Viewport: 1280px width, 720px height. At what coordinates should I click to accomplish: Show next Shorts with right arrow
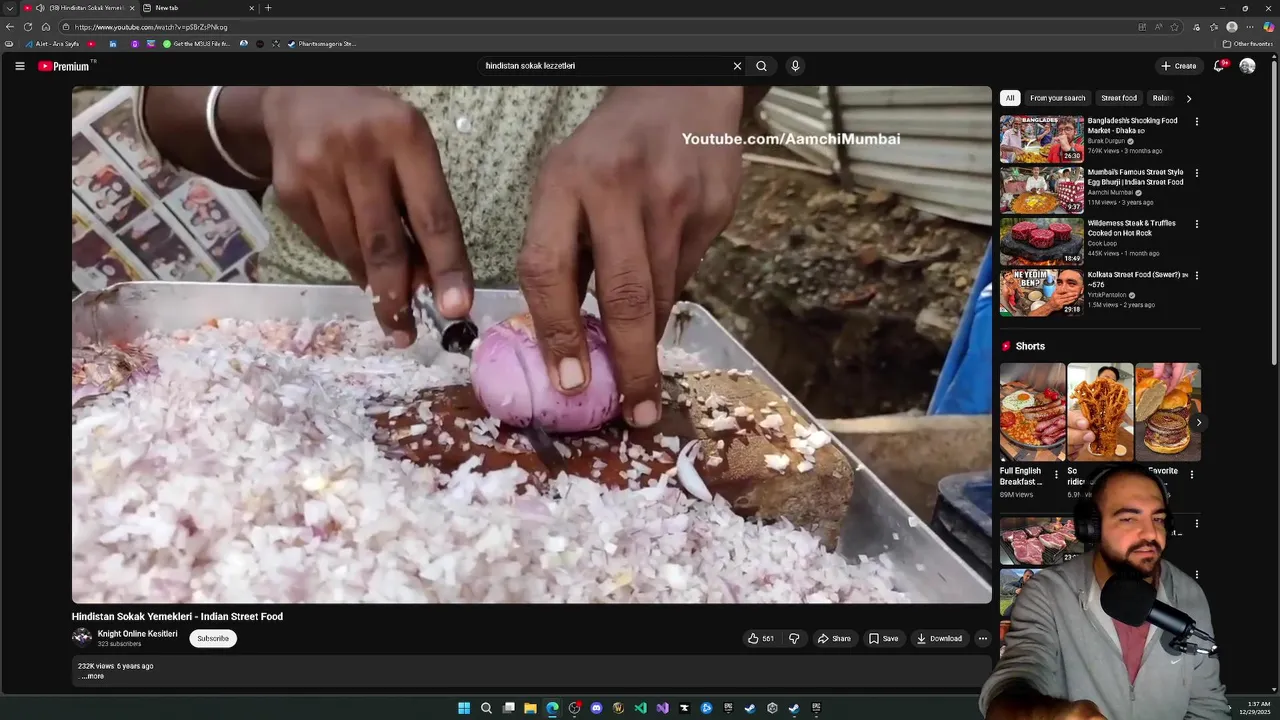pyautogui.click(x=1198, y=422)
